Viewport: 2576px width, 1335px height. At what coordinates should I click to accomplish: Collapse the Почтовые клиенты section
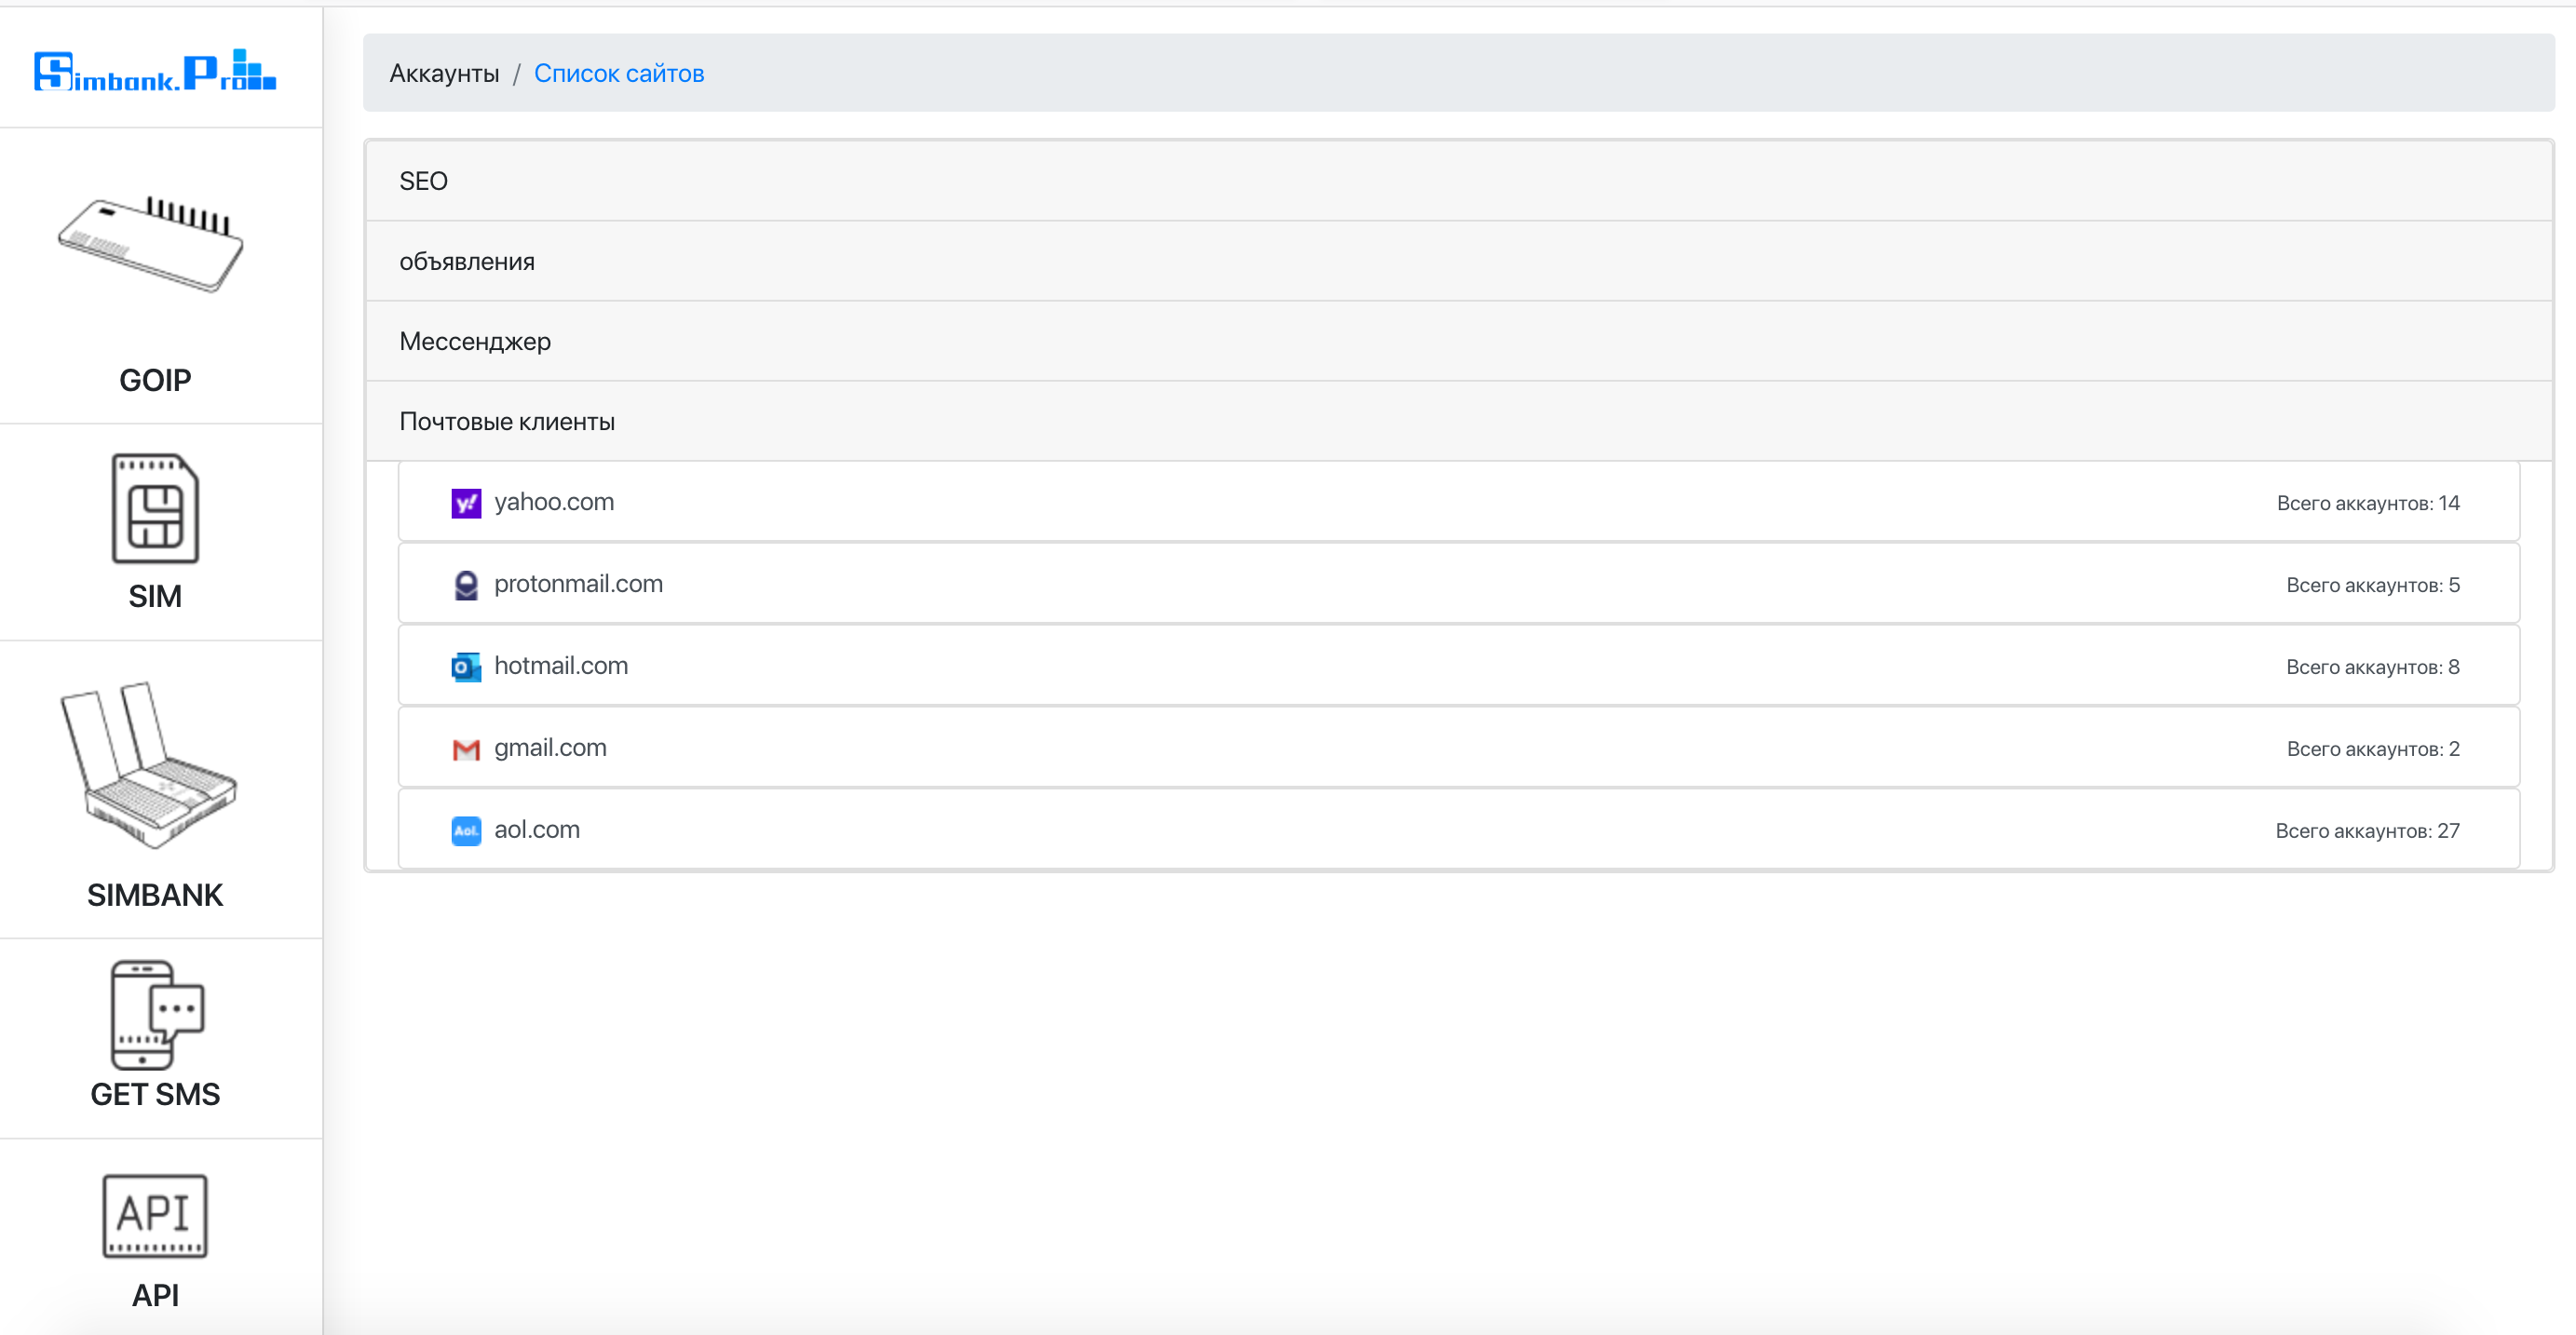point(507,421)
